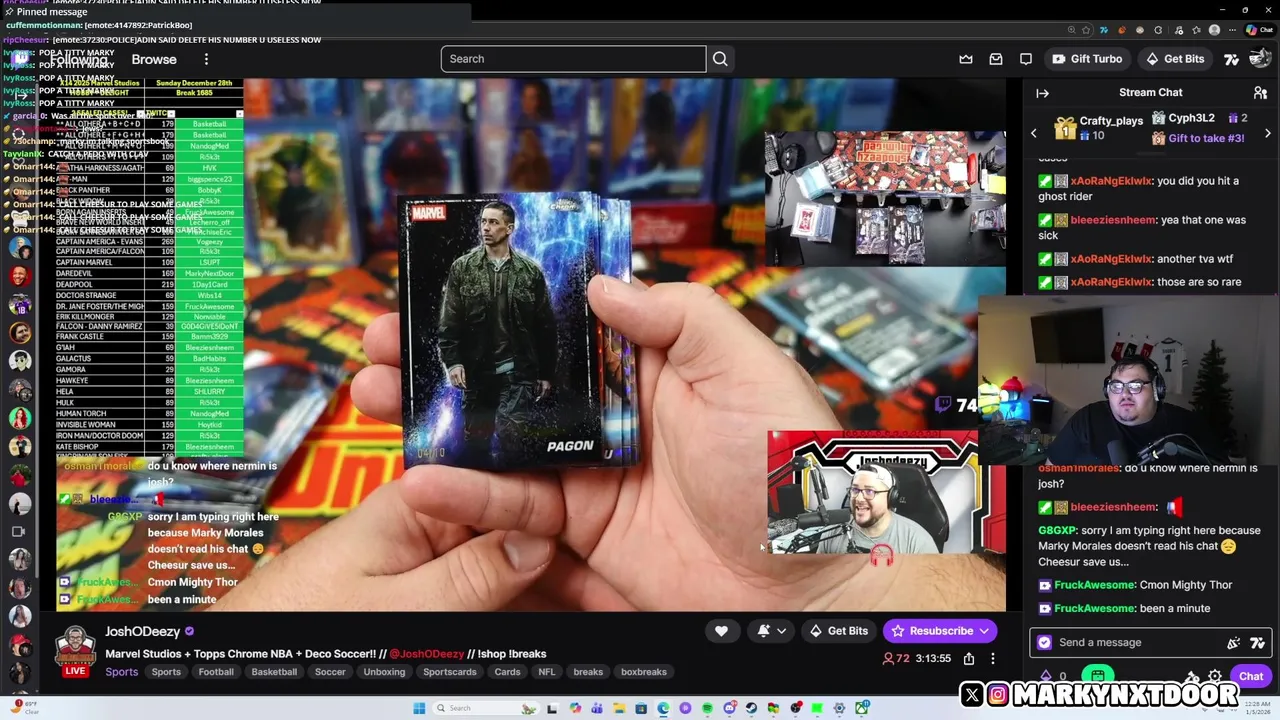Viewport: 1280px width, 720px height.
Task: Click green reward icon below chat
Action: pyautogui.click(x=1098, y=677)
